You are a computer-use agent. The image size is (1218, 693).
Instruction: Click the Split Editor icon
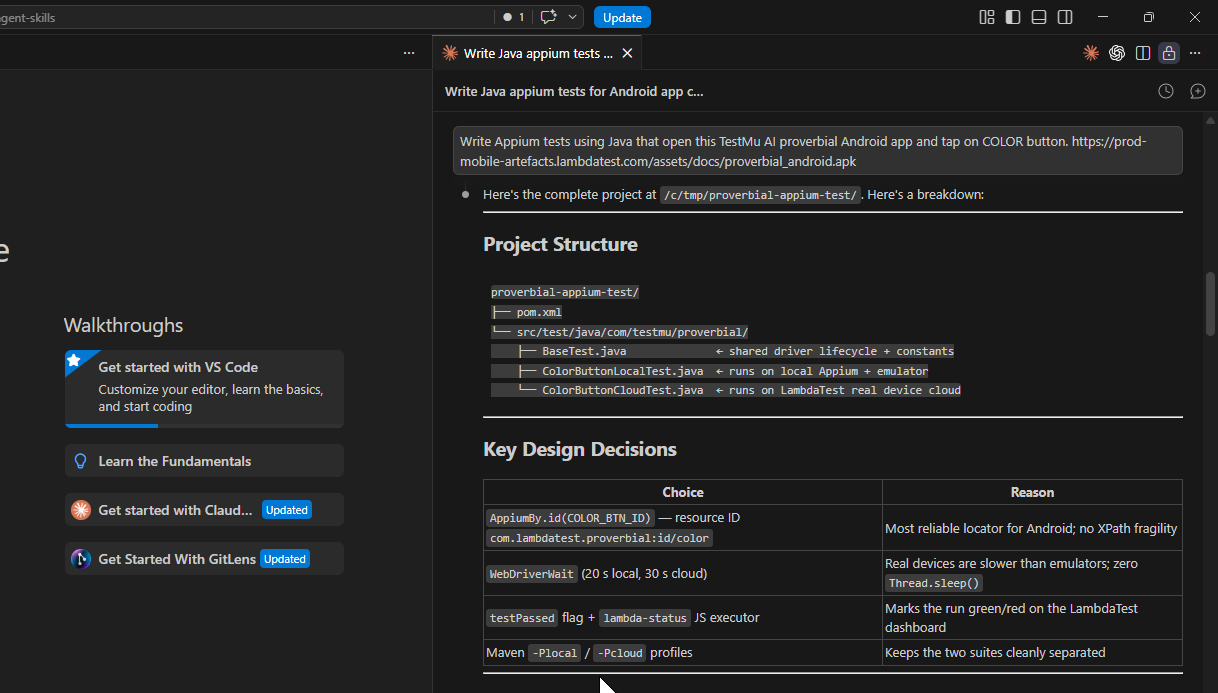[x=1143, y=53]
